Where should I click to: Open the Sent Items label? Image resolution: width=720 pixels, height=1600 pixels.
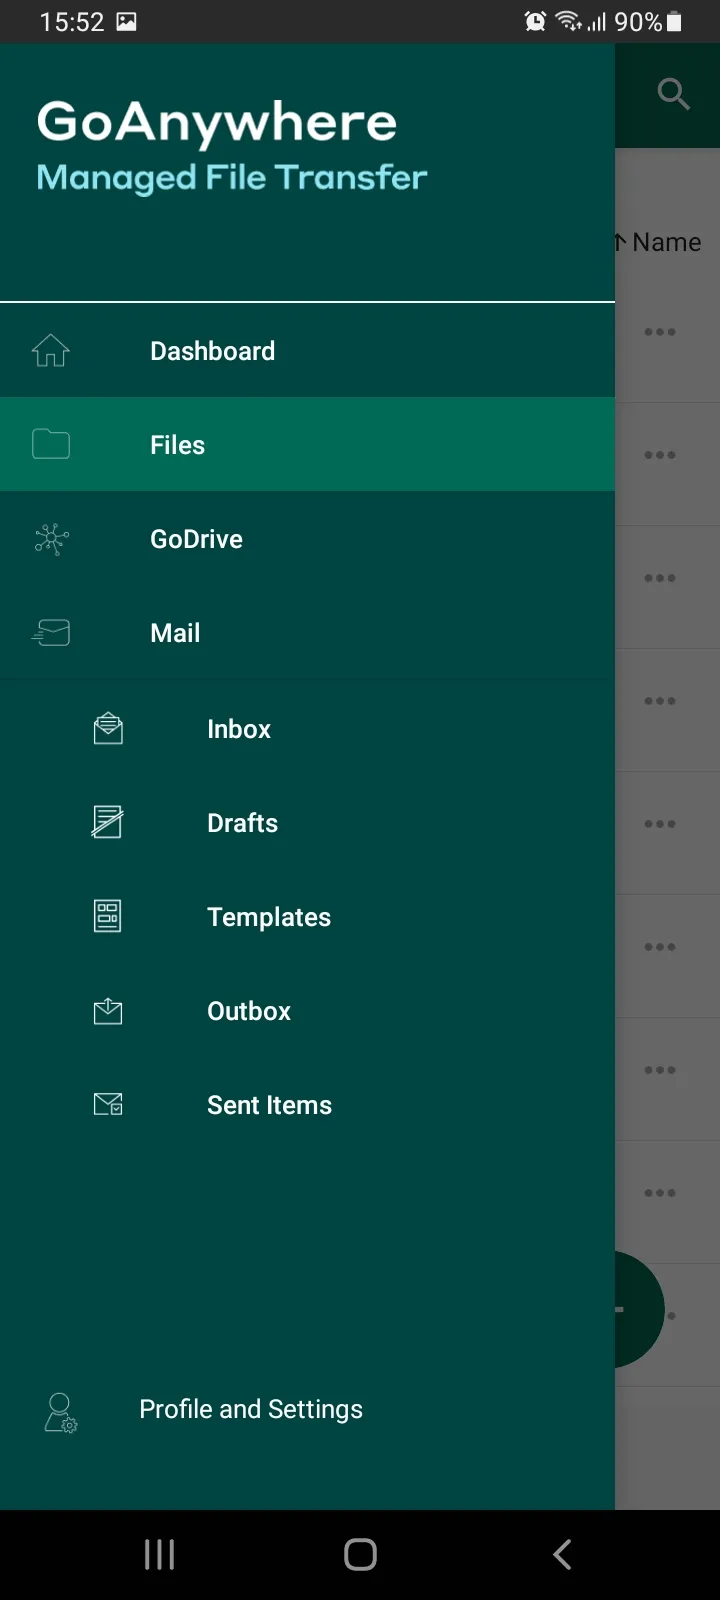[269, 1105]
